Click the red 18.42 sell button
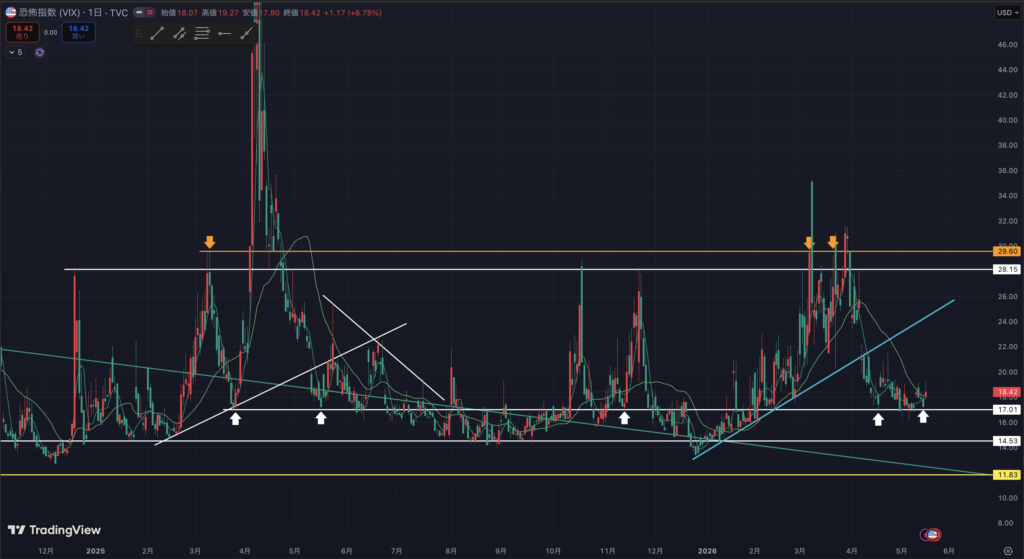The image size is (1024, 559). coord(22,32)
